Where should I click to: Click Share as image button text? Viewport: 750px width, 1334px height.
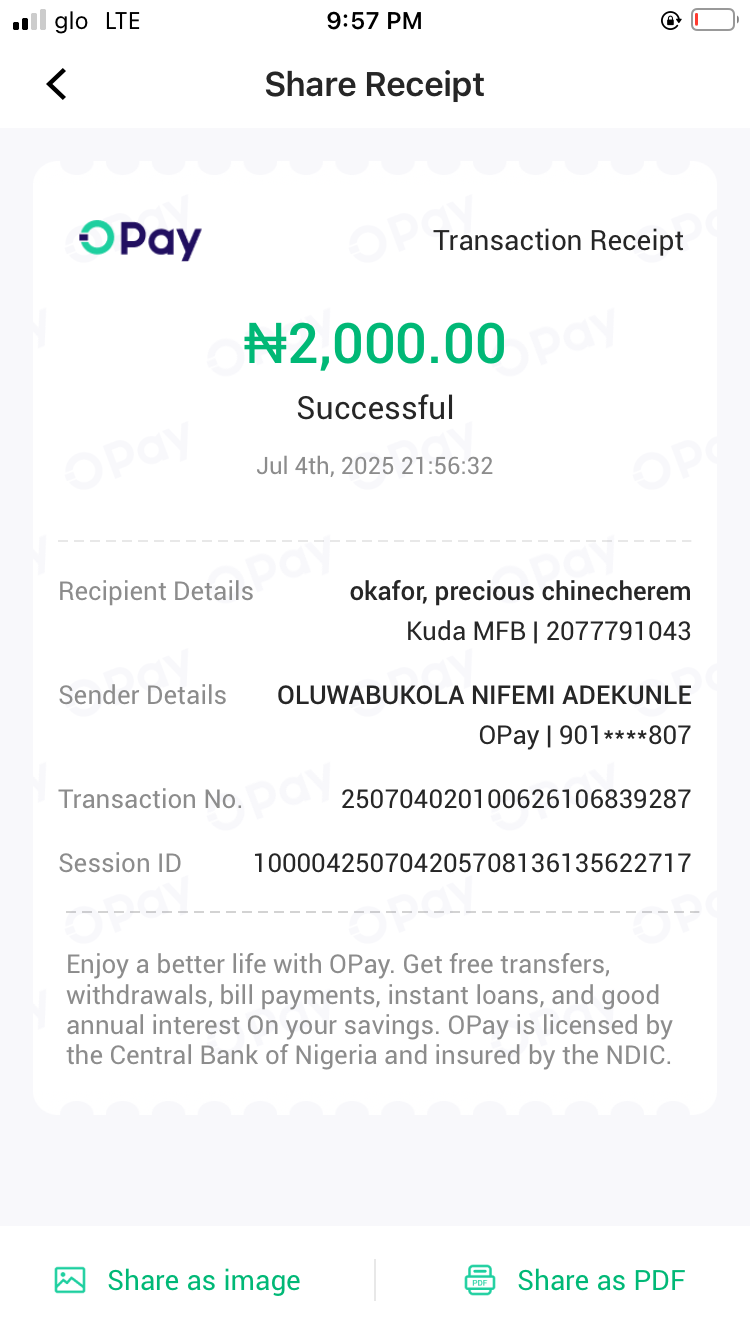pyautogui.click(x=203, y=1280)
